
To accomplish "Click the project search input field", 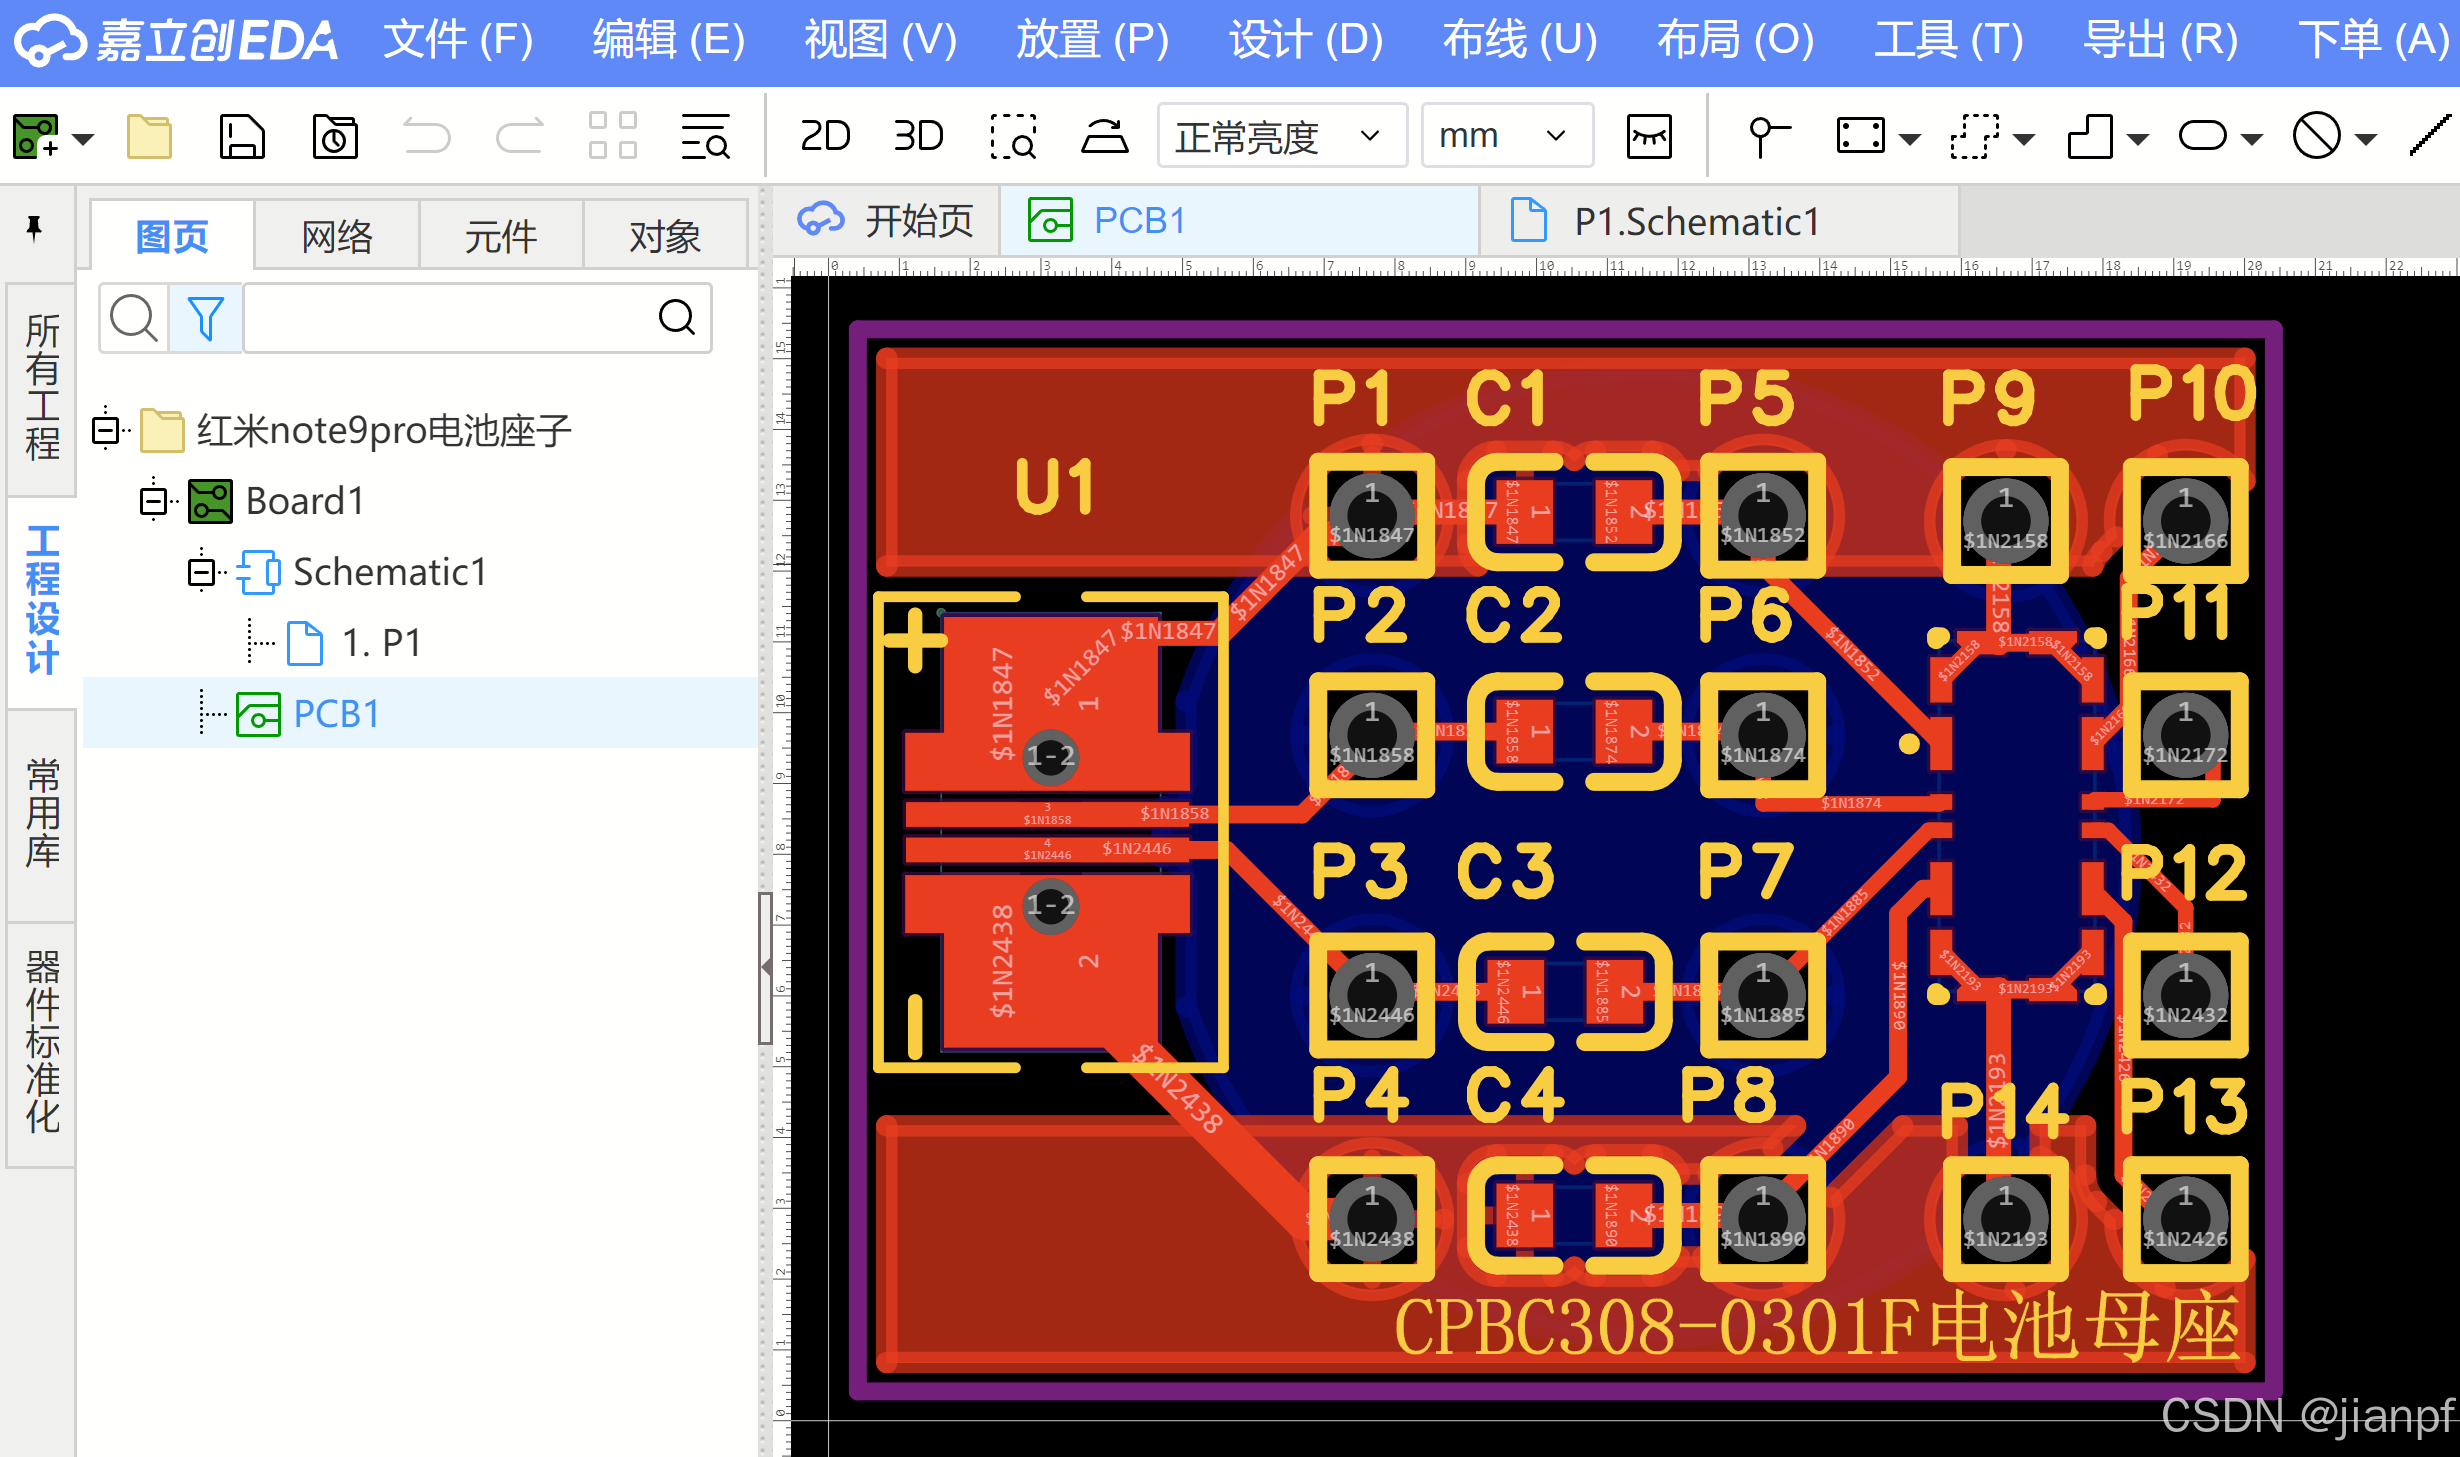I will tap(450, 319).
